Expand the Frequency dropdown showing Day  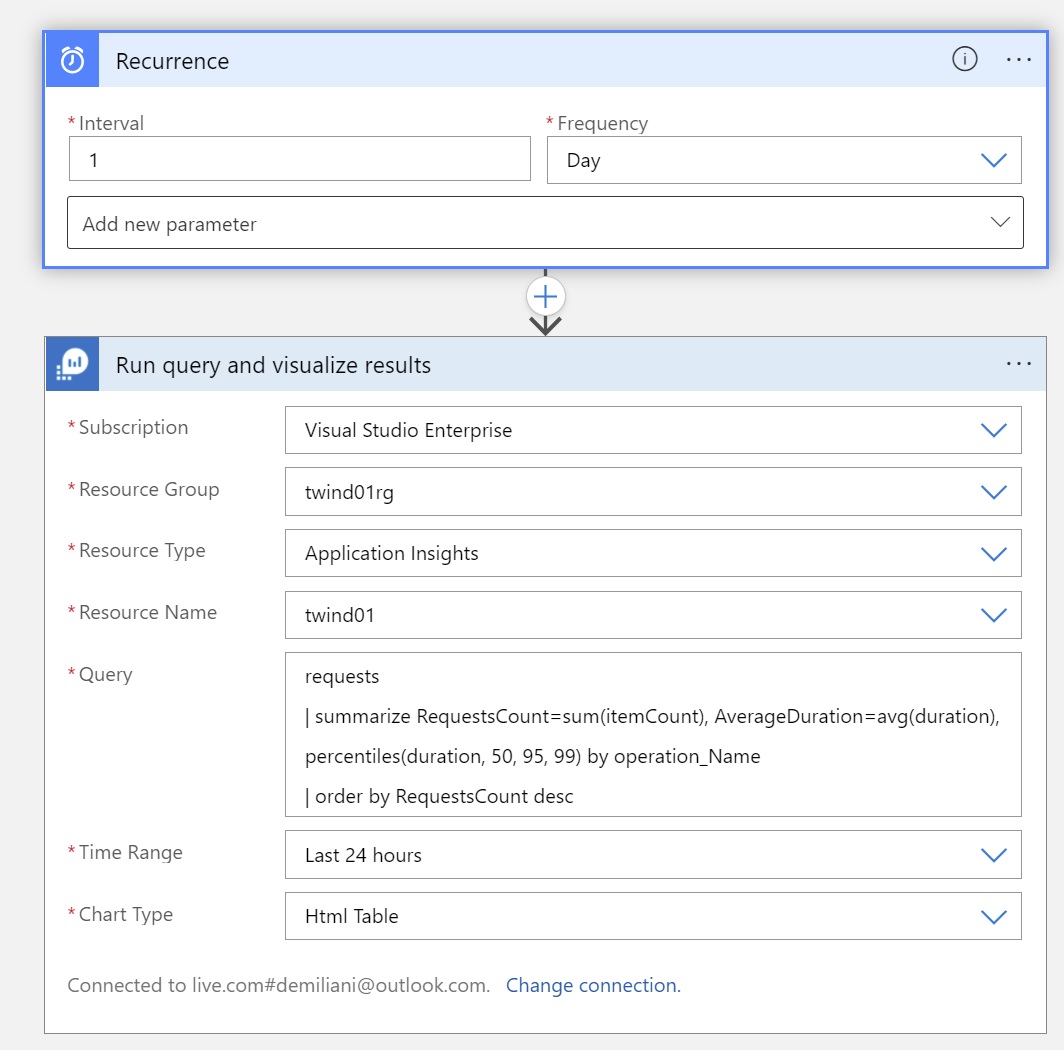point(783,160)
